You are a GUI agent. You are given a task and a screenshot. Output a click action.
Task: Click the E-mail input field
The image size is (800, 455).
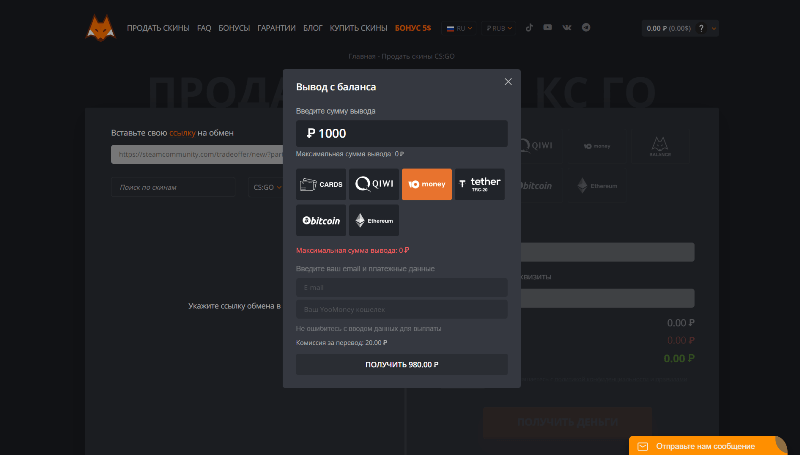pos(402,287)
